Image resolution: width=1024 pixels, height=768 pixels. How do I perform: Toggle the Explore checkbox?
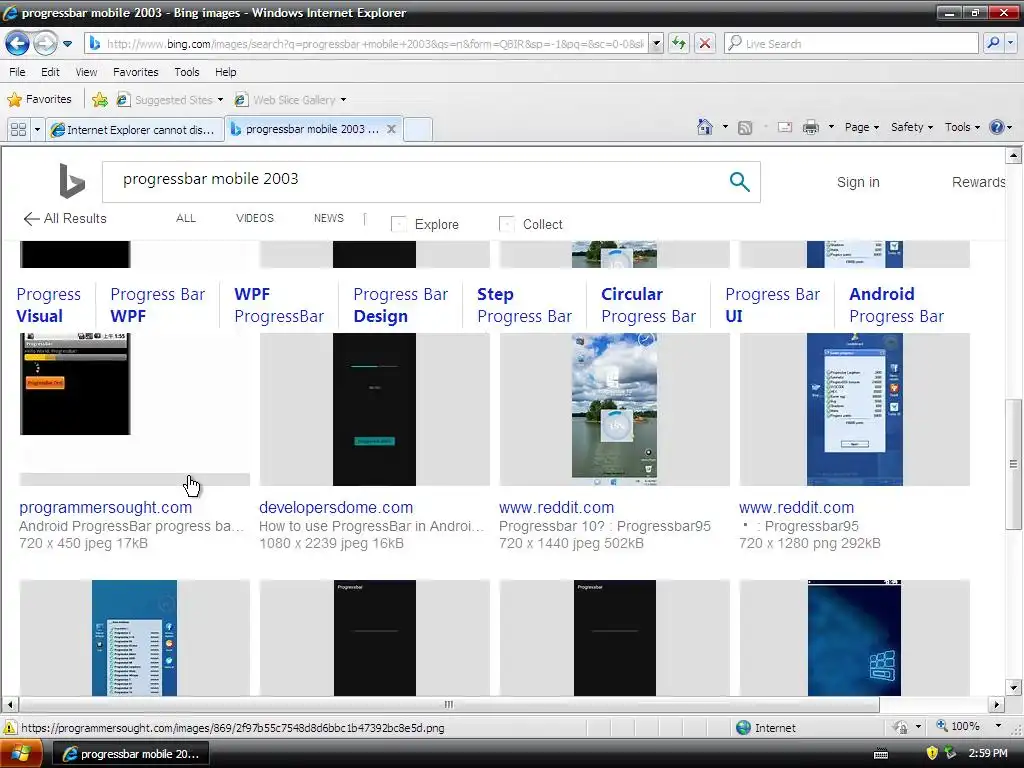(x=398, y=224)
